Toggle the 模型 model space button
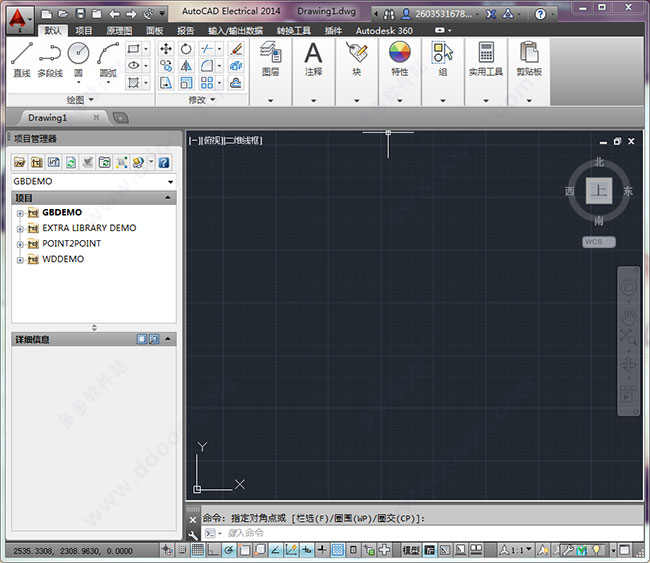Viewport: 650px width, 563px height. (411, 550)
